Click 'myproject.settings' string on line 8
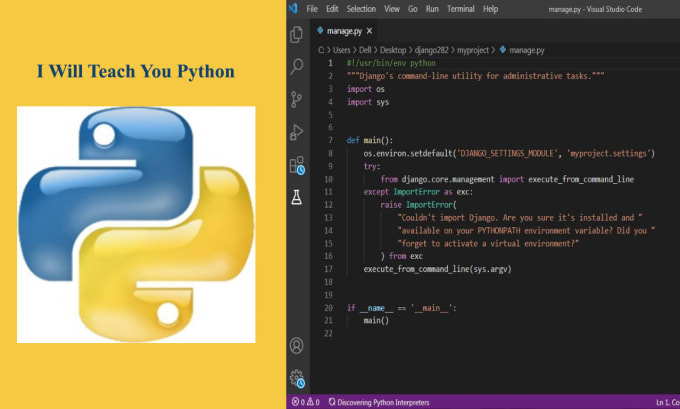Viewport: 680px width, 409px height. click(608, 153)
